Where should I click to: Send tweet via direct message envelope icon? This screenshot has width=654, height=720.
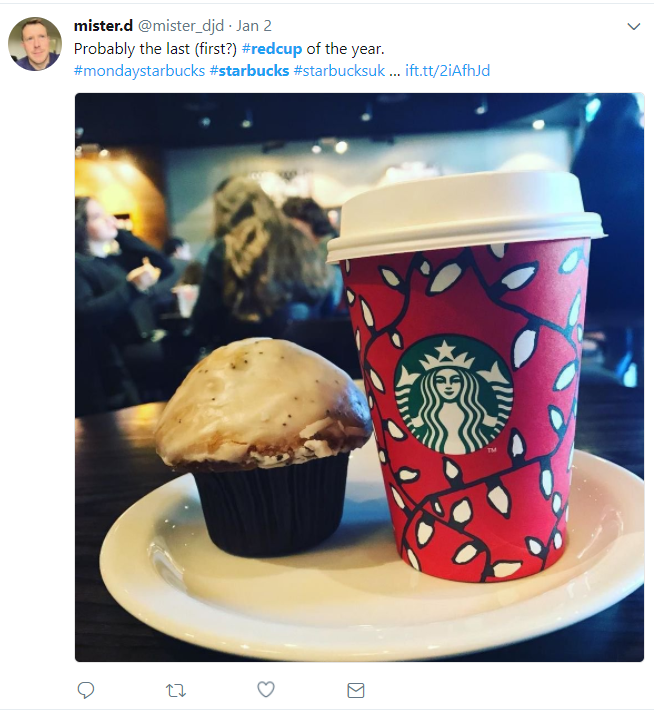(355, 690)
